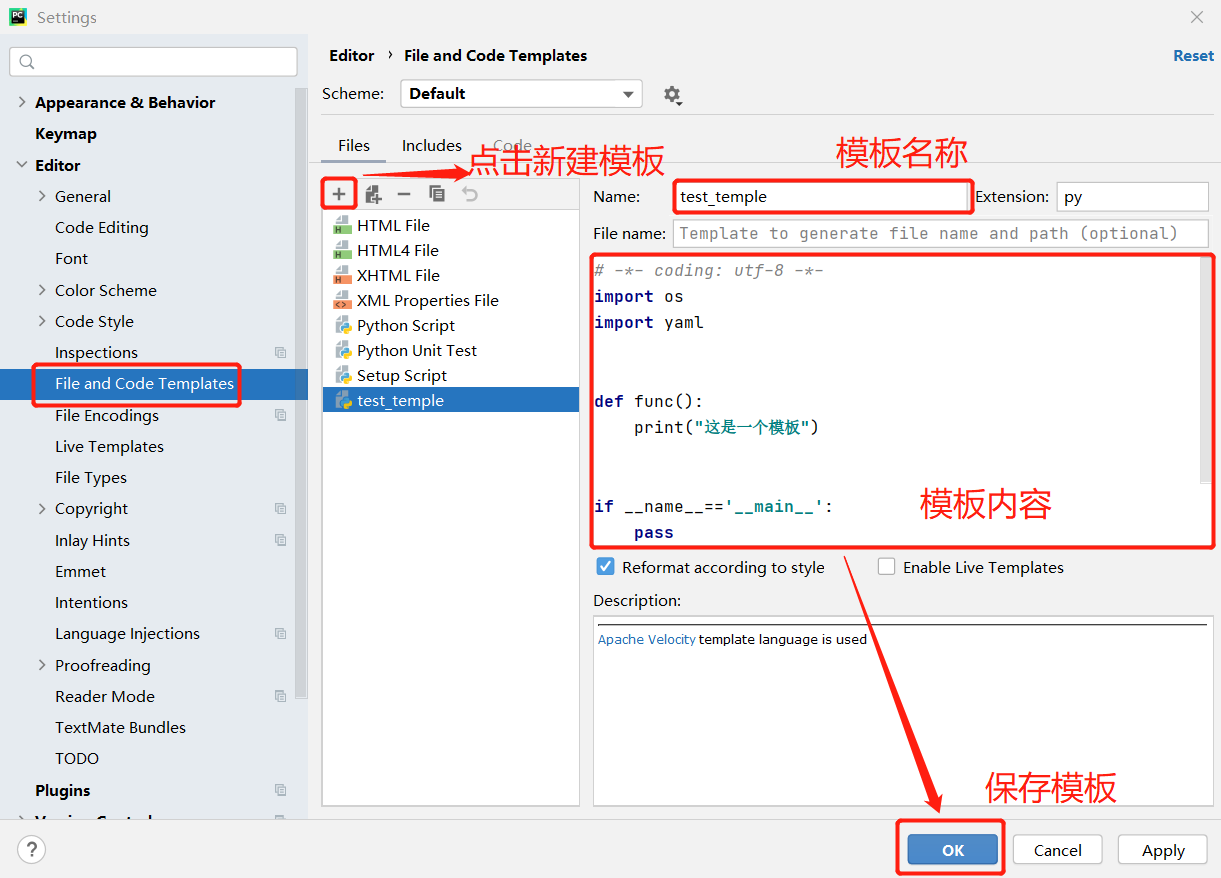Screen dimensions: 1221x878
Task: Click the HTML4 File template icon
Action: 343,250
